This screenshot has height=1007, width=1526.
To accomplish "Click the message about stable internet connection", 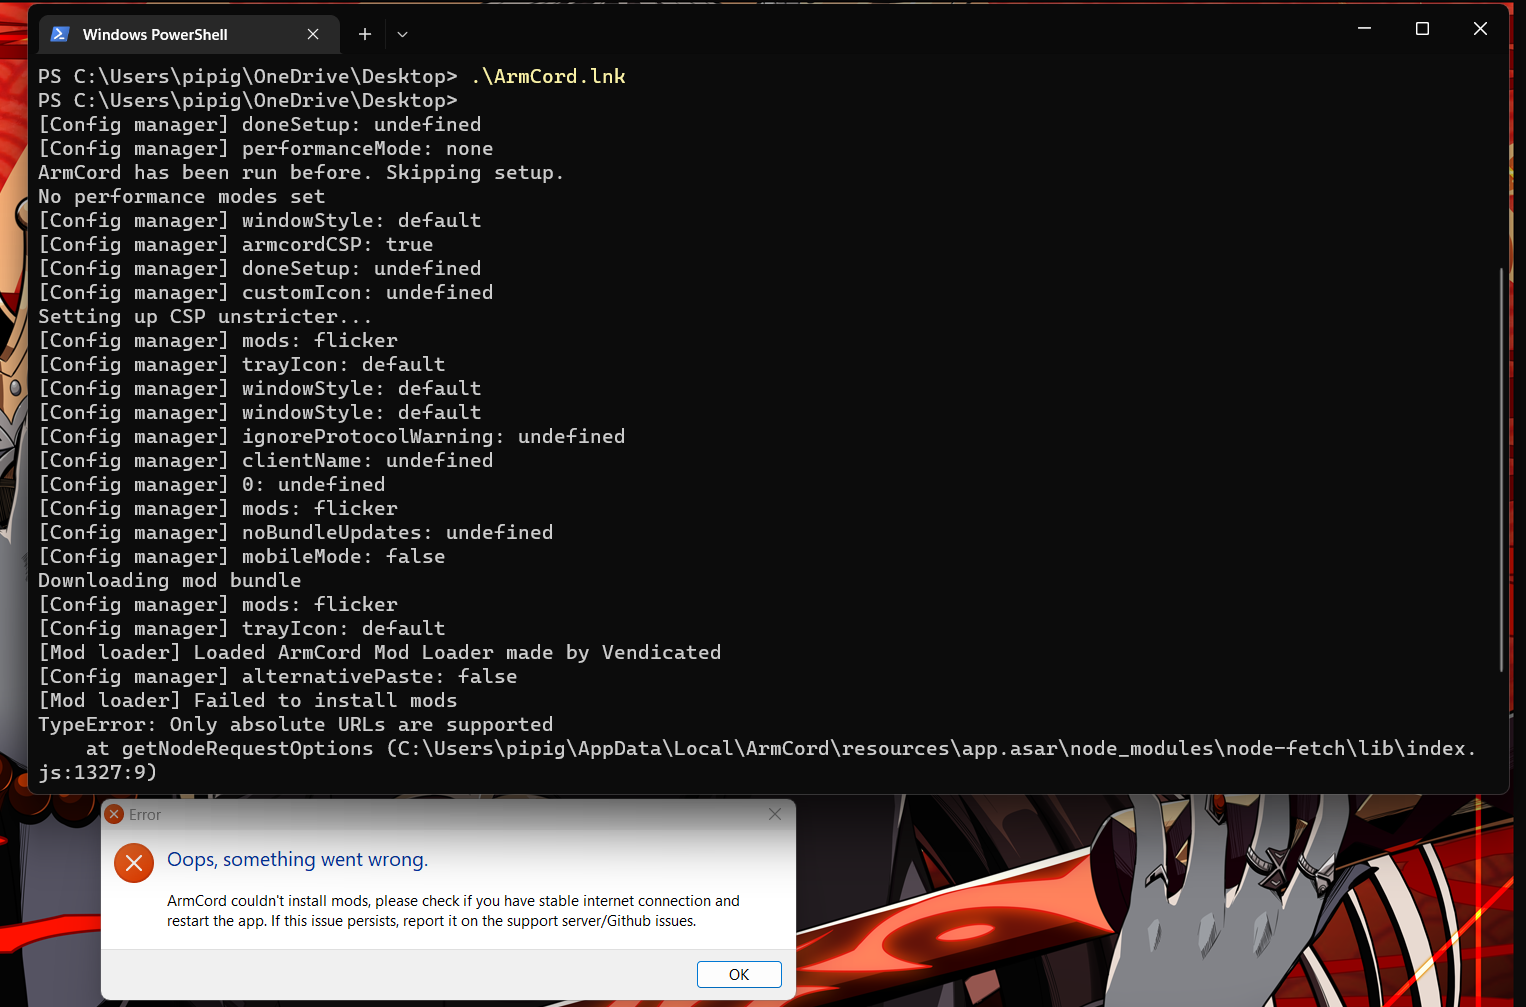I will tap(453, 910).
